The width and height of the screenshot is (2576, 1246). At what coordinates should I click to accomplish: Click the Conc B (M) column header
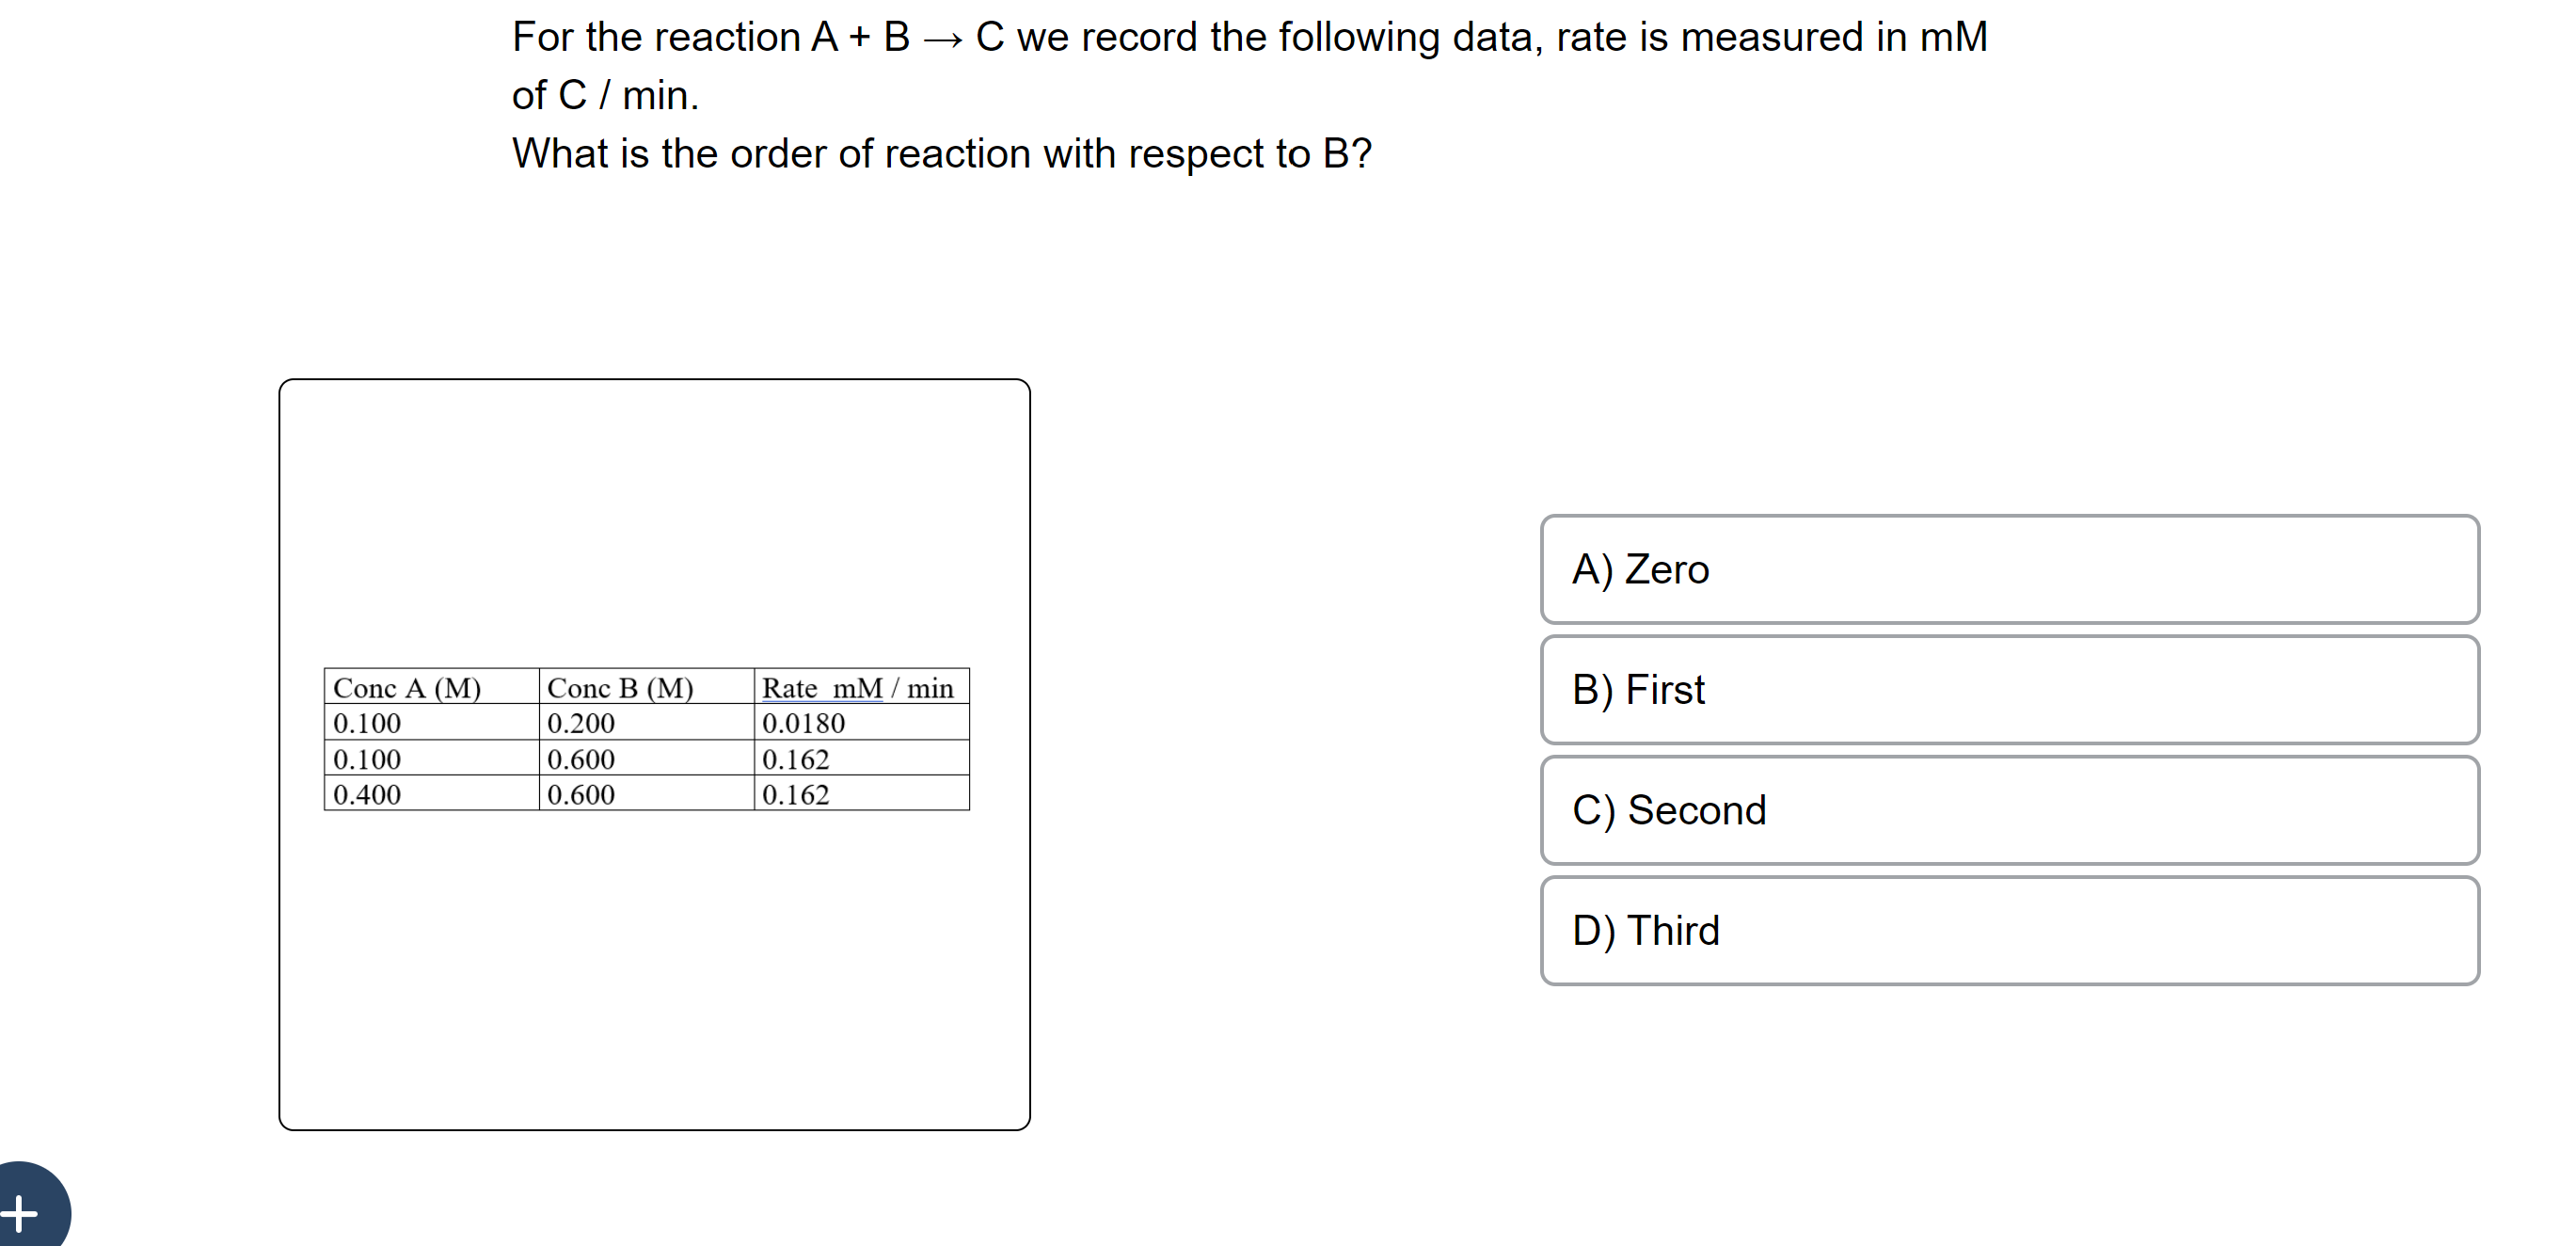tap(621, 688)
